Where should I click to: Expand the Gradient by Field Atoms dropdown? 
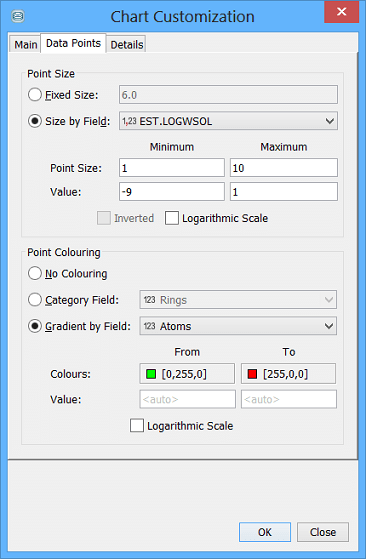tap(238, 326)
